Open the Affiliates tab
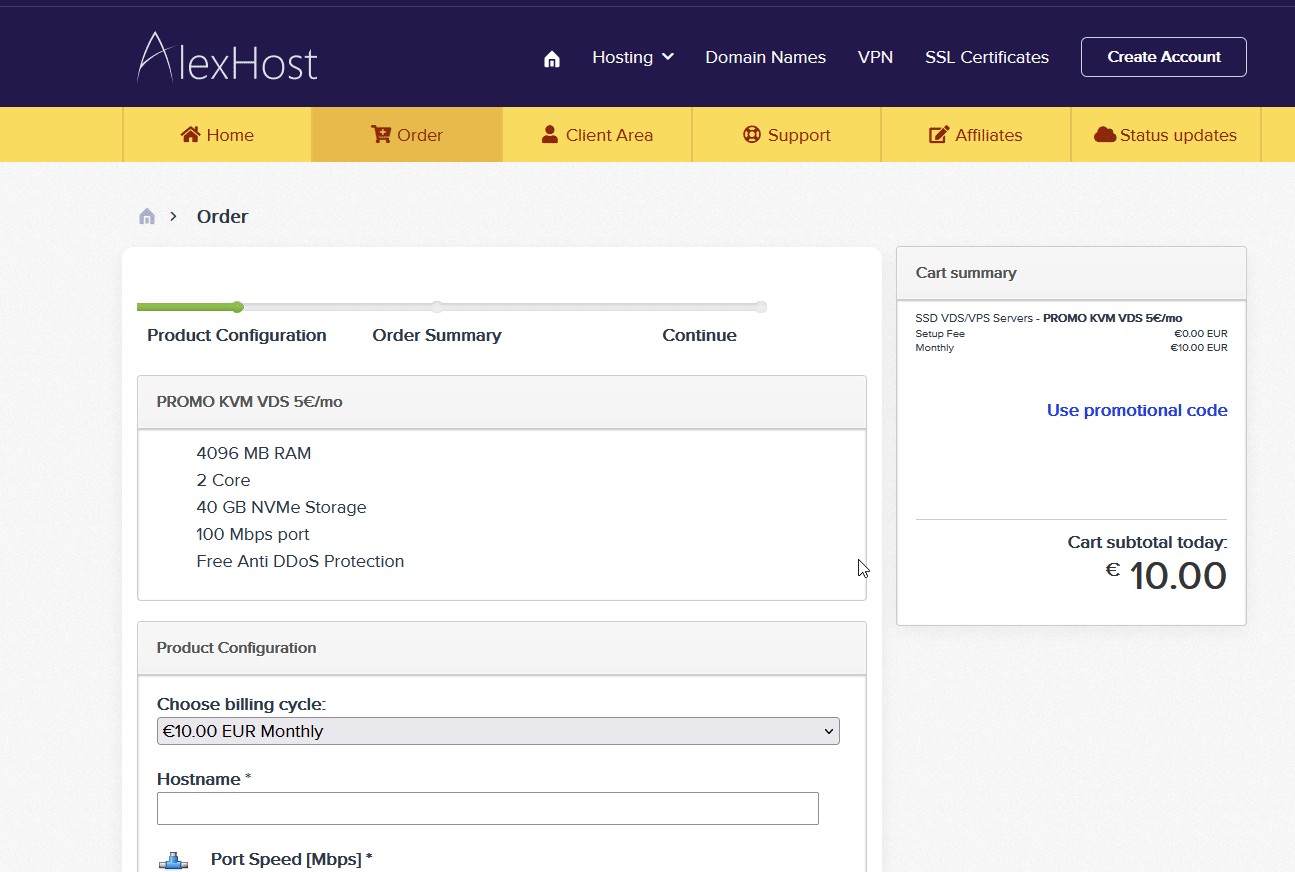The height and width of the screenshot is (872, 1295). tap(976, 135)
